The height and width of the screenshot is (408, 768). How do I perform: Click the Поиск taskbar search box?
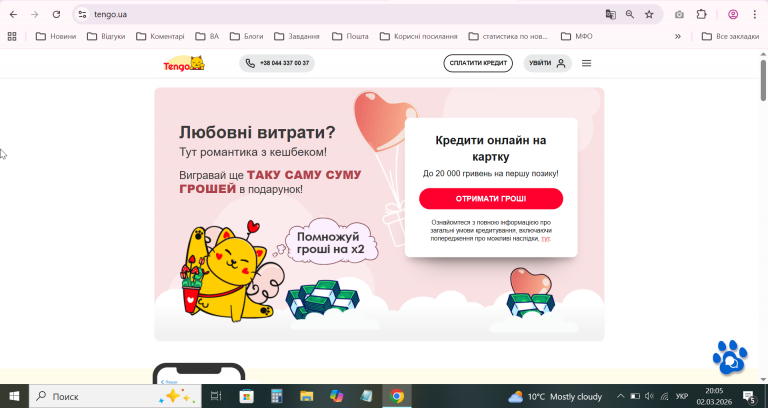coord(115,396)
